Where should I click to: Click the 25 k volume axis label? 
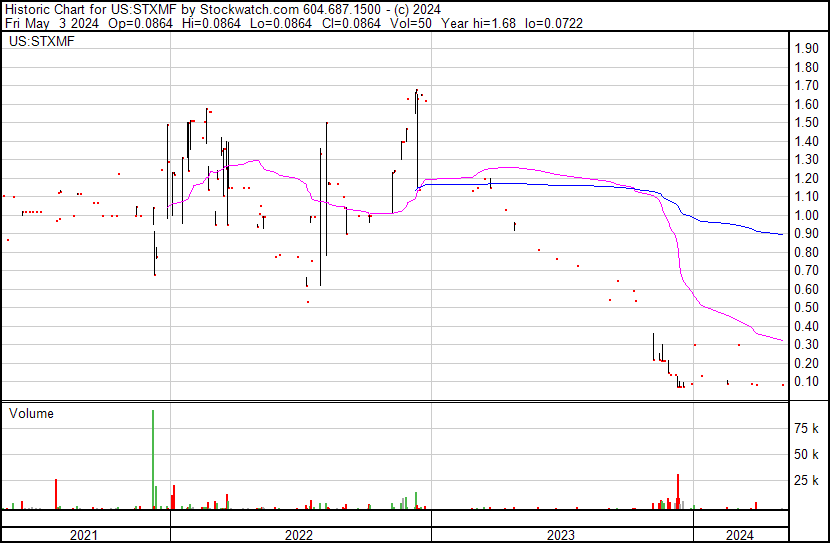(x=807, y=480)
